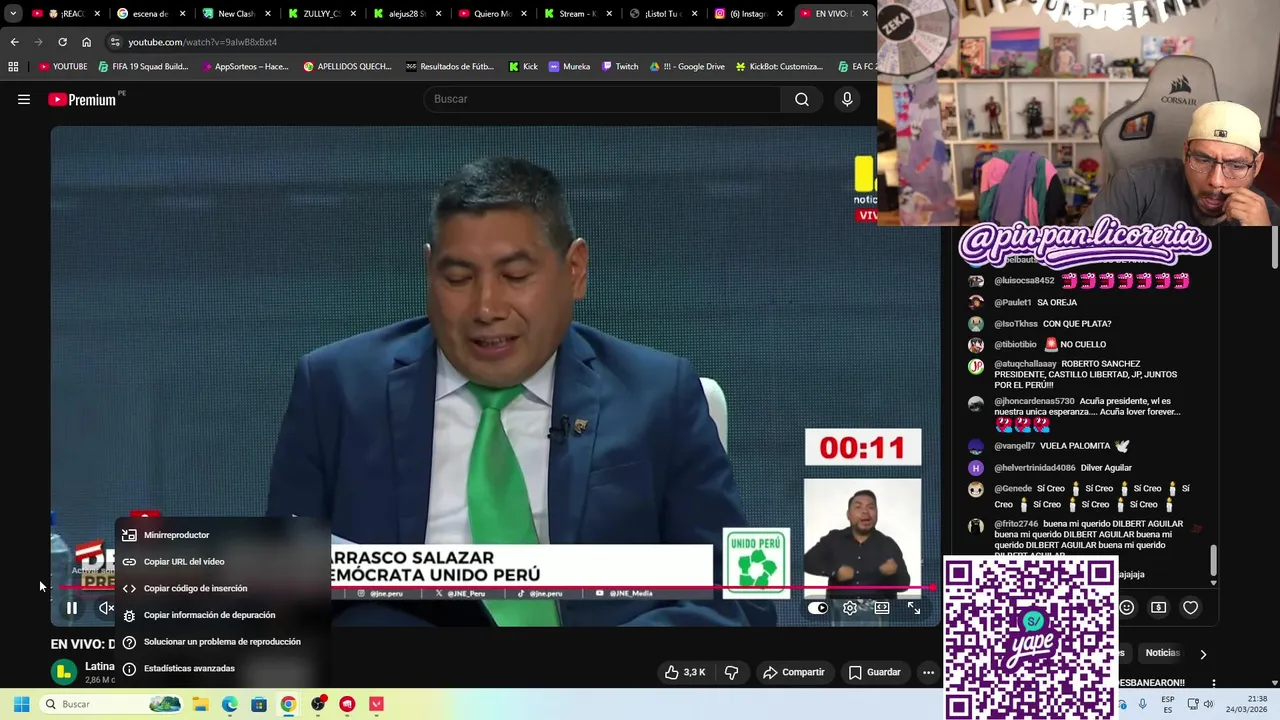This screenshot has height=720, width=1280.
Task: Dislike the video
Action: (731, 672)
